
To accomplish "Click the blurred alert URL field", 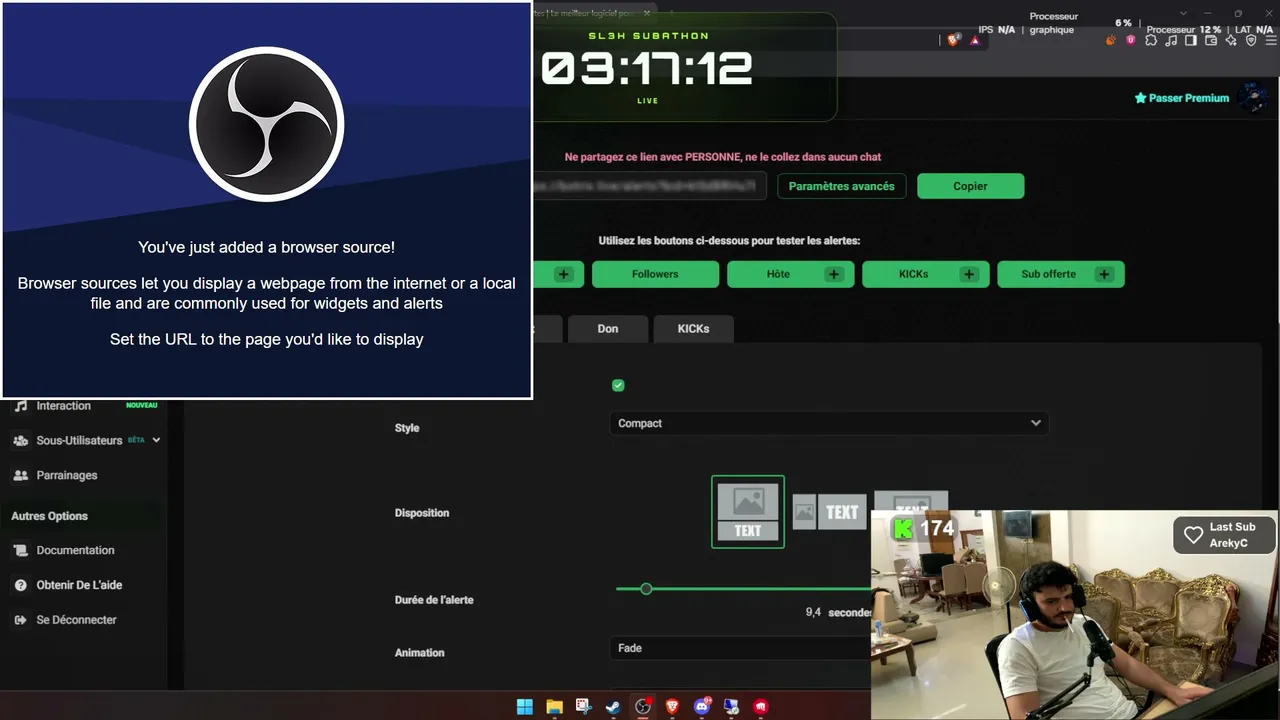I will 649,186.
